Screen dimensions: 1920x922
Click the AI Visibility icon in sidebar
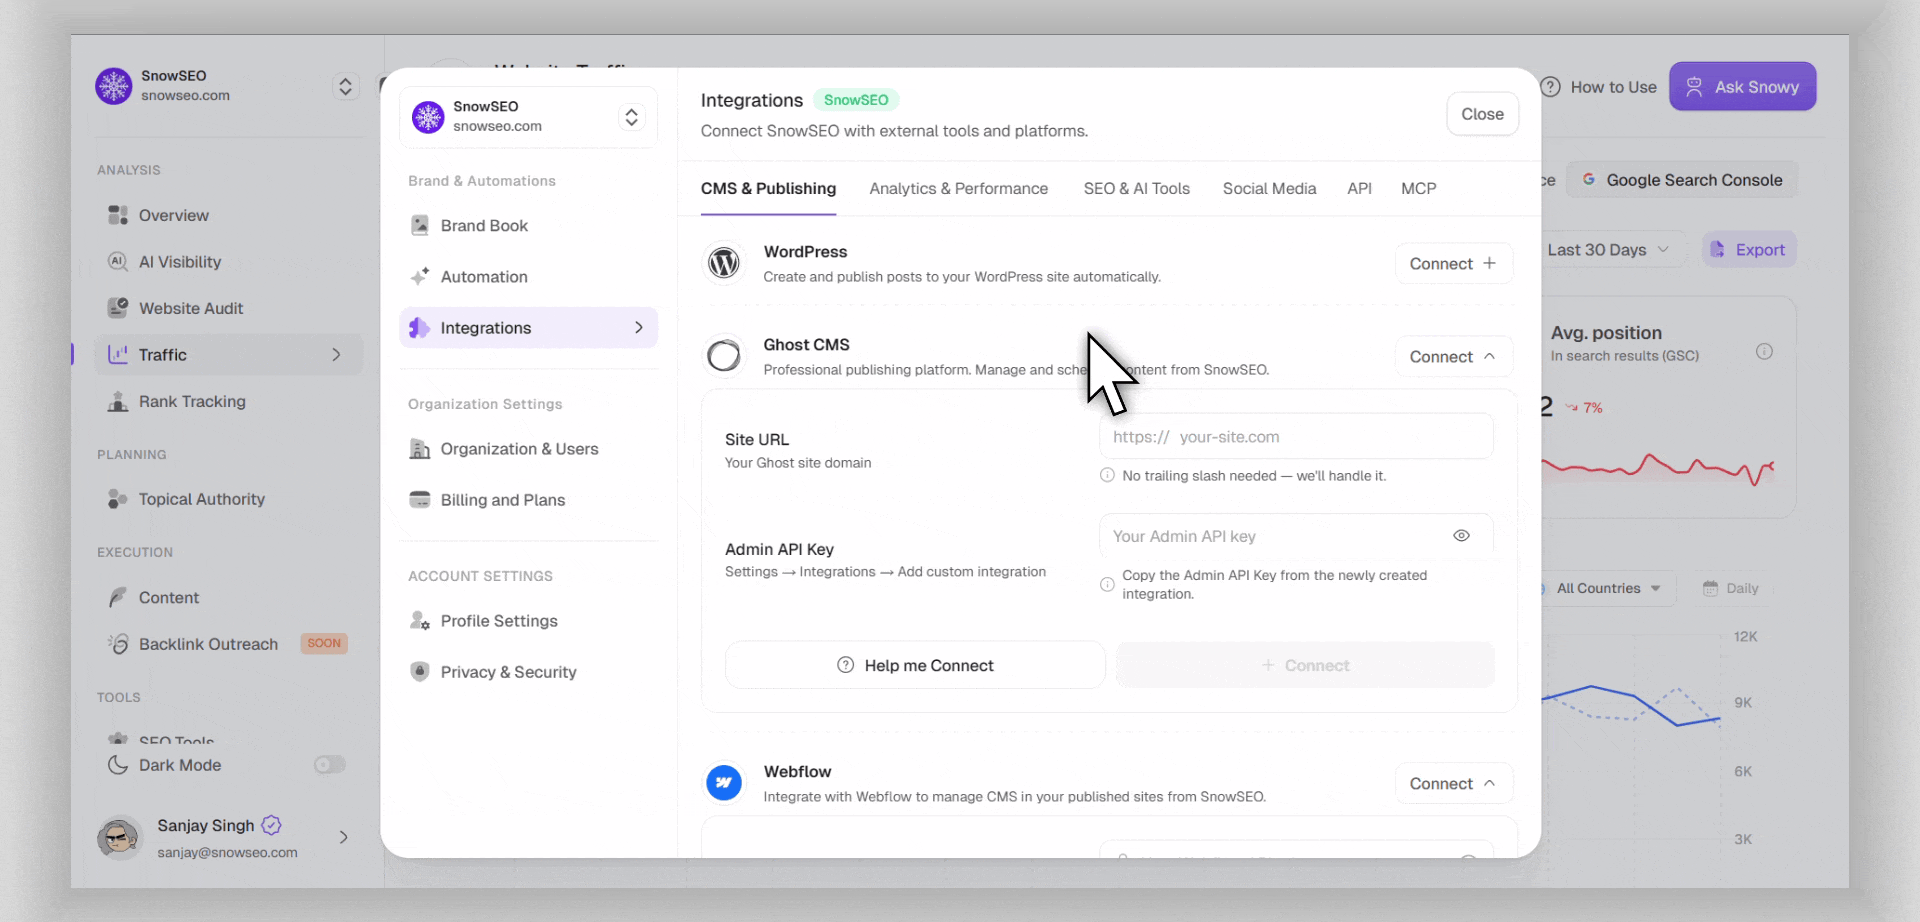click(x=118, y=262)
